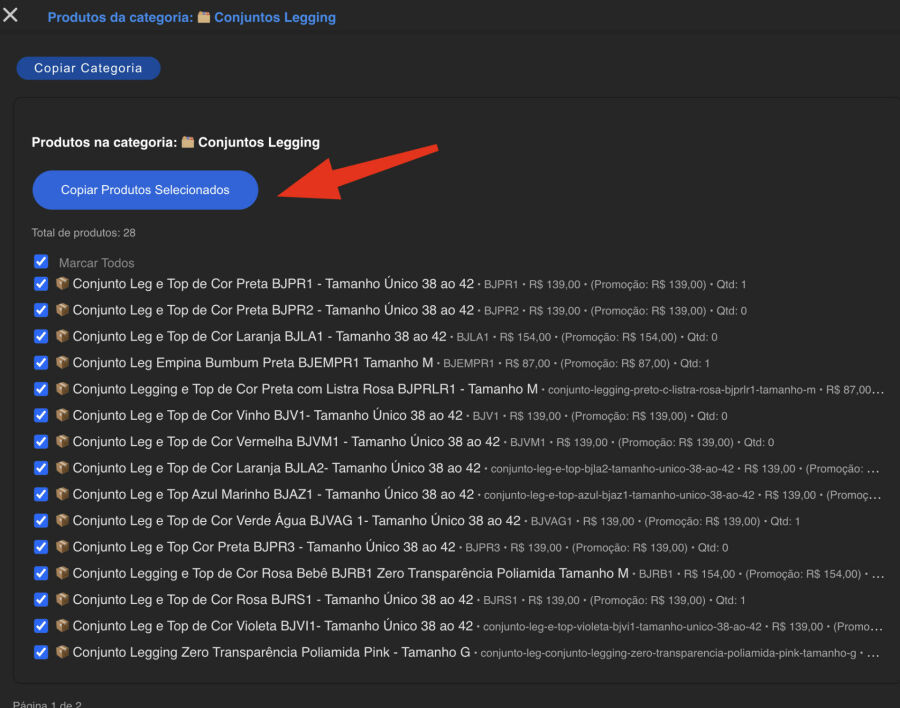The height and width of the screenshot is (708, 900).
Task: Click the package icon beside Verde Água BJVAG
Action: [62, 520]
